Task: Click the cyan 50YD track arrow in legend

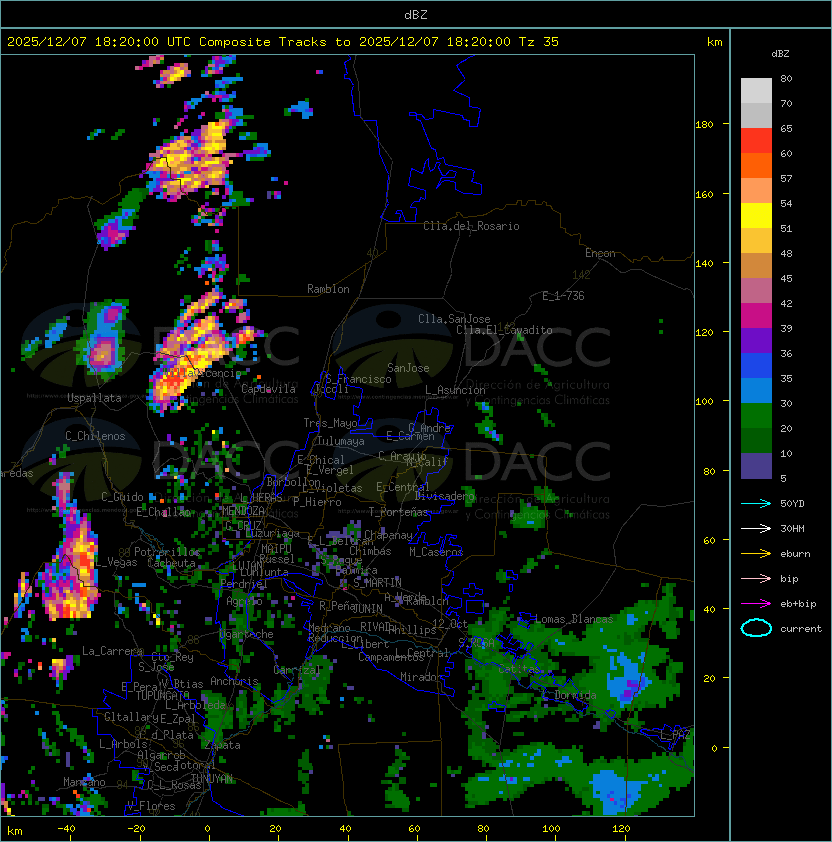Action: click(x=756, y=503)
